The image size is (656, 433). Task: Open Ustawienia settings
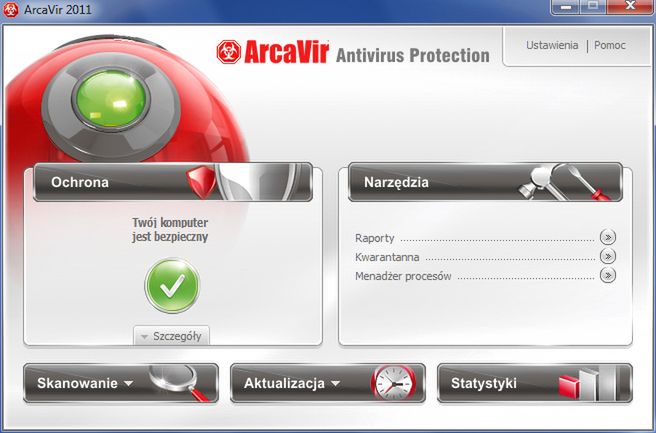click(552, 45)
